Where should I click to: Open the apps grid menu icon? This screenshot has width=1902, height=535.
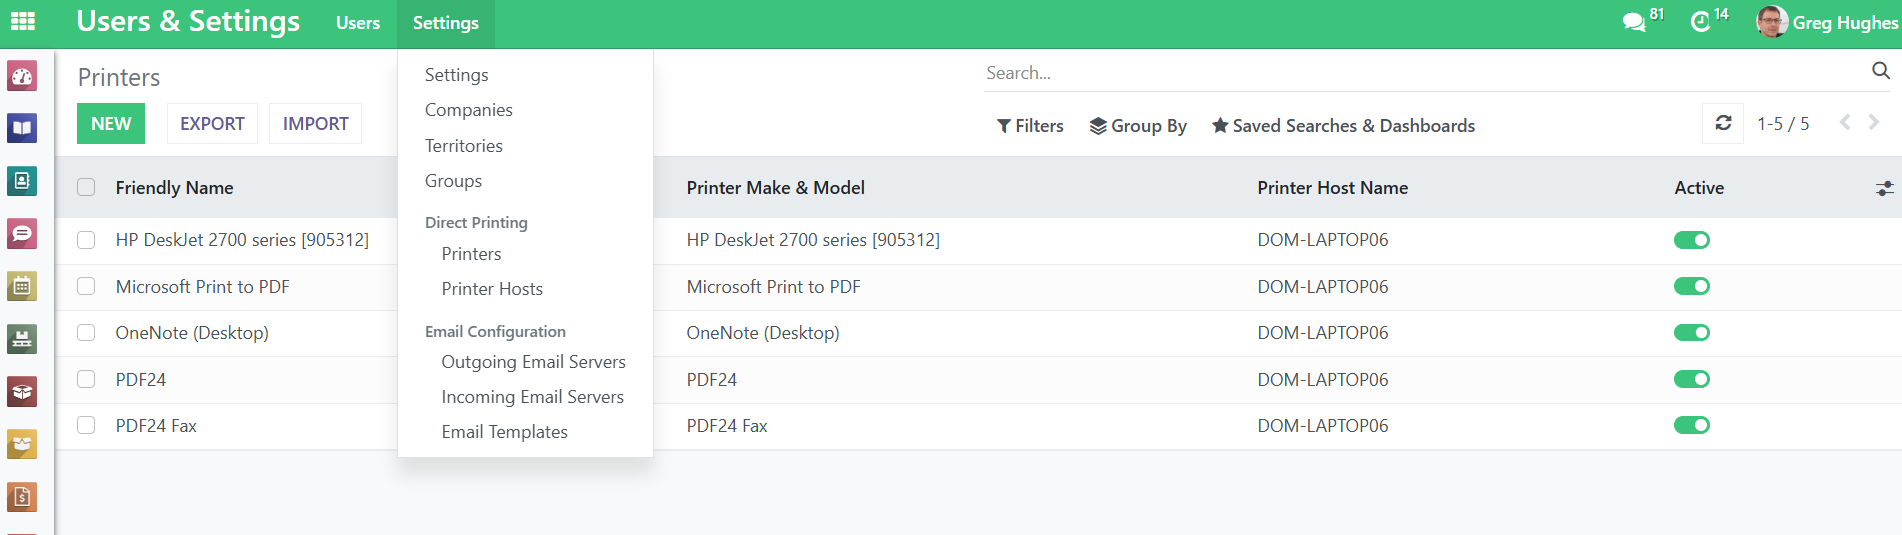tap(22, 22)
